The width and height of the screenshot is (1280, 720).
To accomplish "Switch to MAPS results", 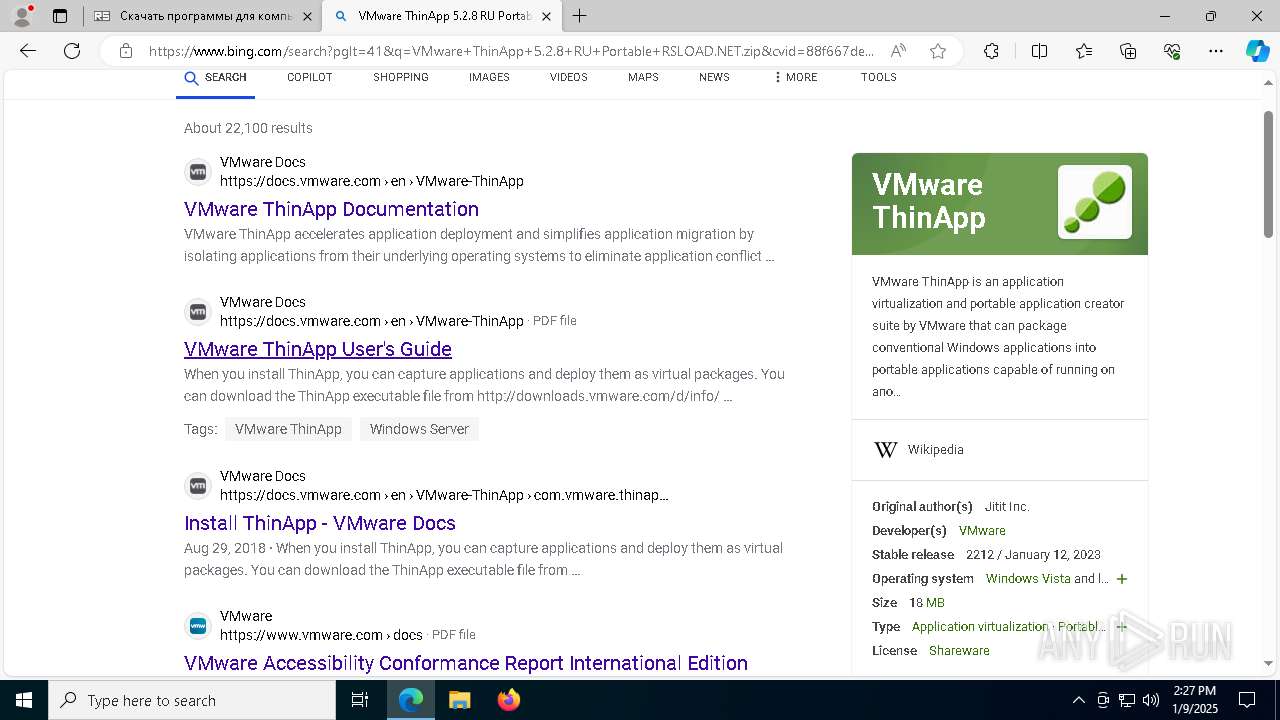I will 643,78.
